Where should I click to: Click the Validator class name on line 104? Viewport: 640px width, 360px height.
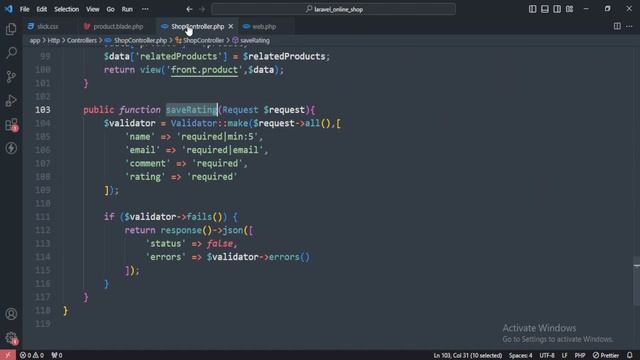194,123
